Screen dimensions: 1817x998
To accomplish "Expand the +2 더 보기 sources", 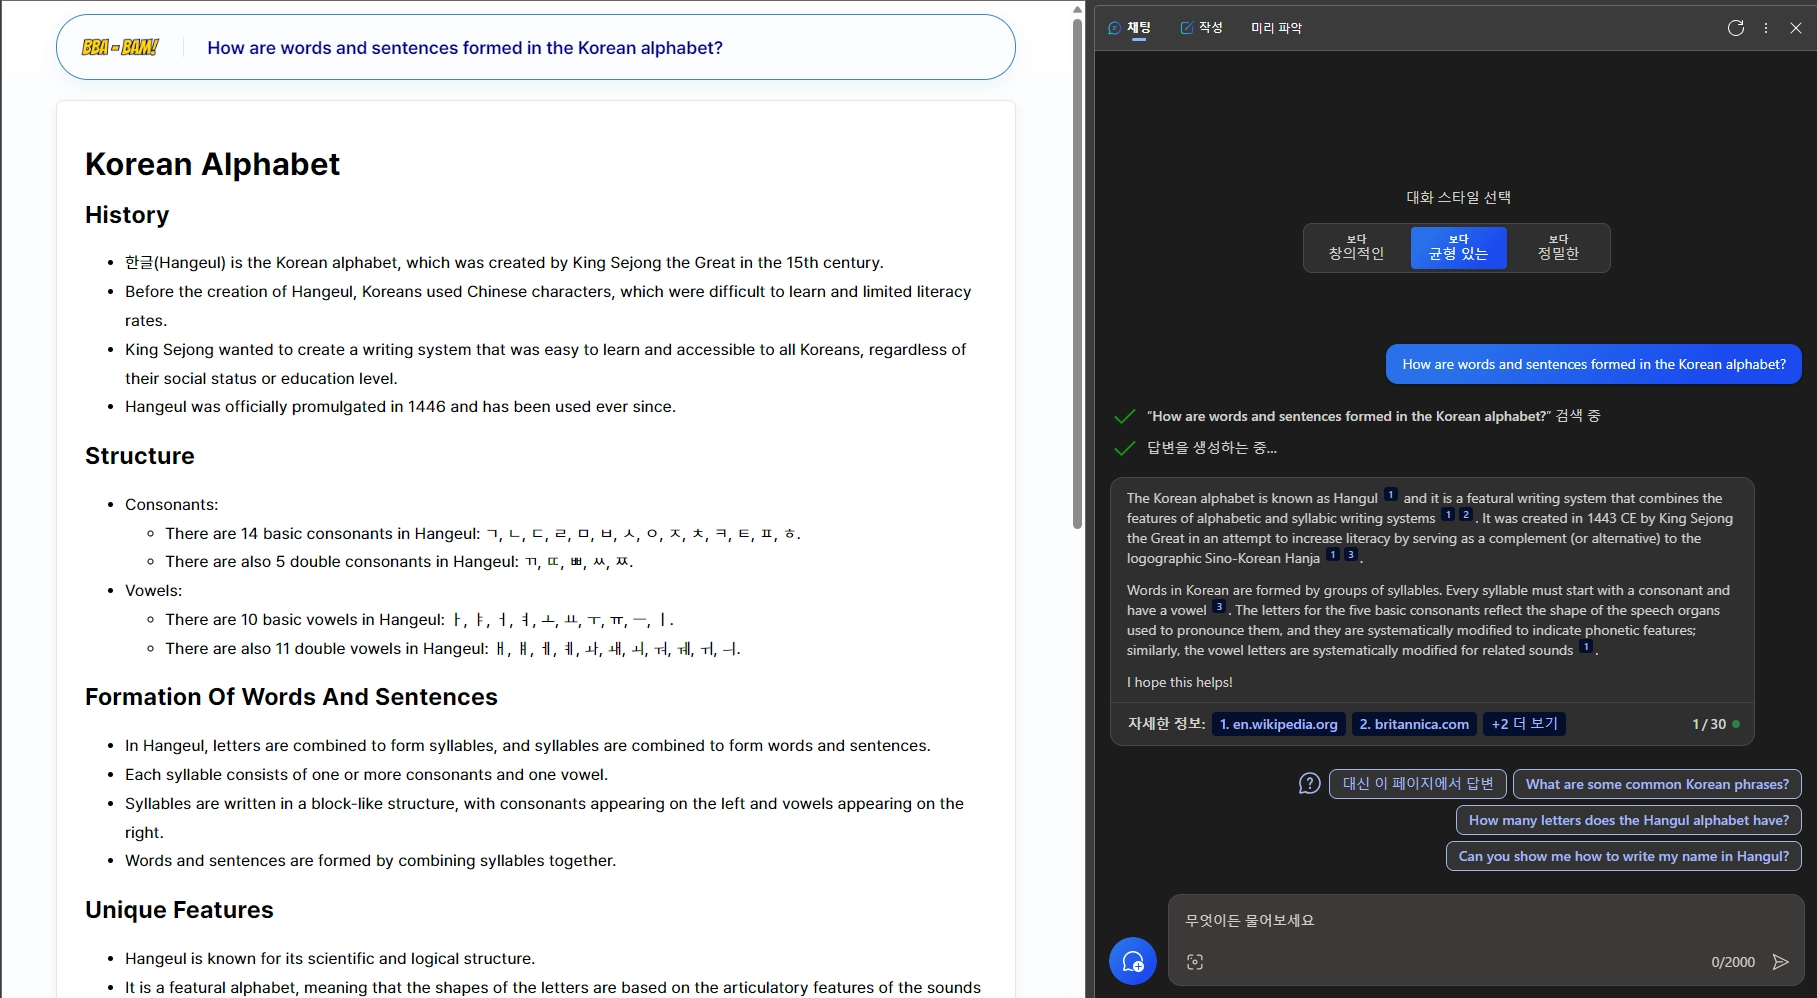I will [1524, 724].
